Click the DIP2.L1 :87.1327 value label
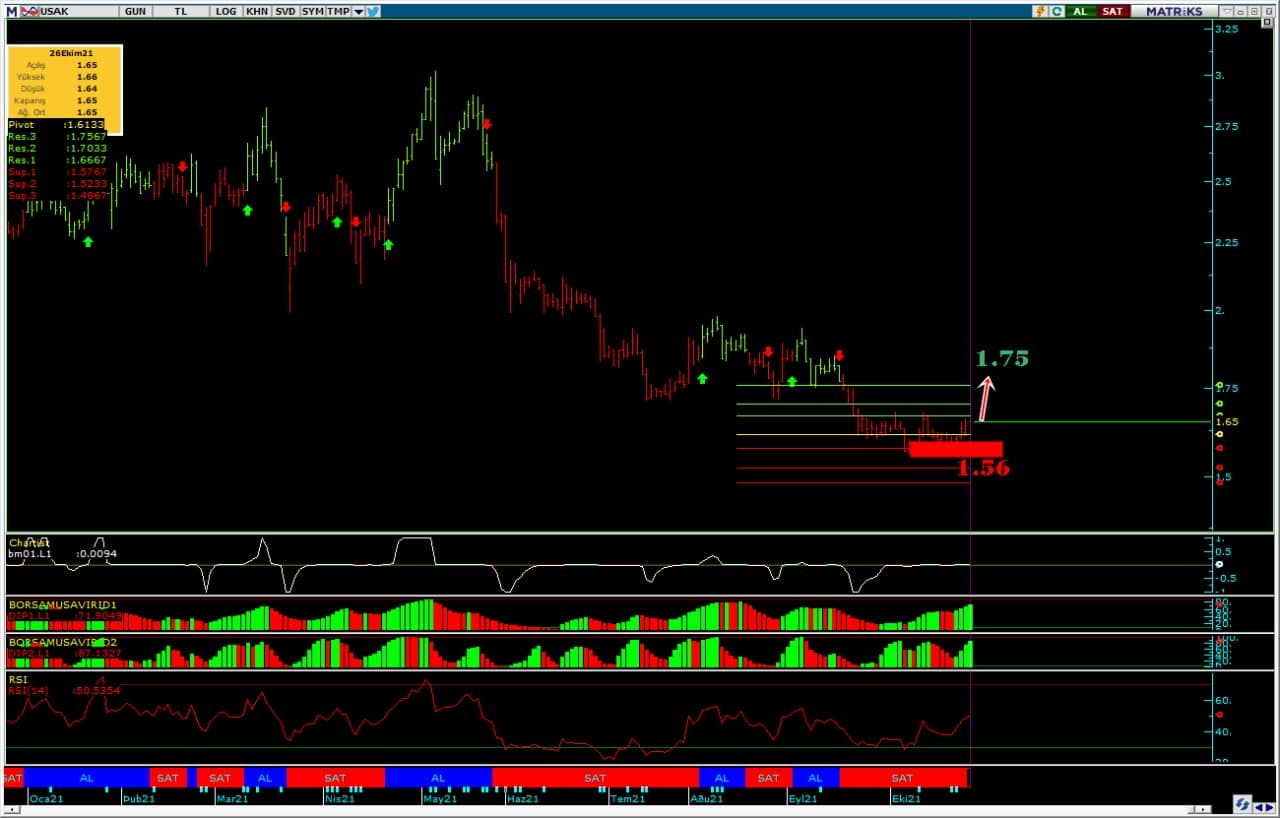 click(x=65, y=652)
